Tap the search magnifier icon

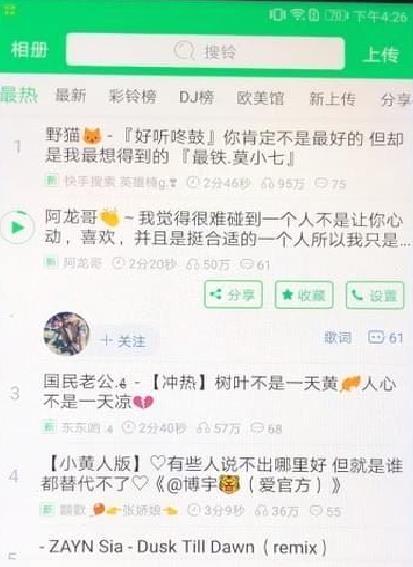[x=184, y=51]
